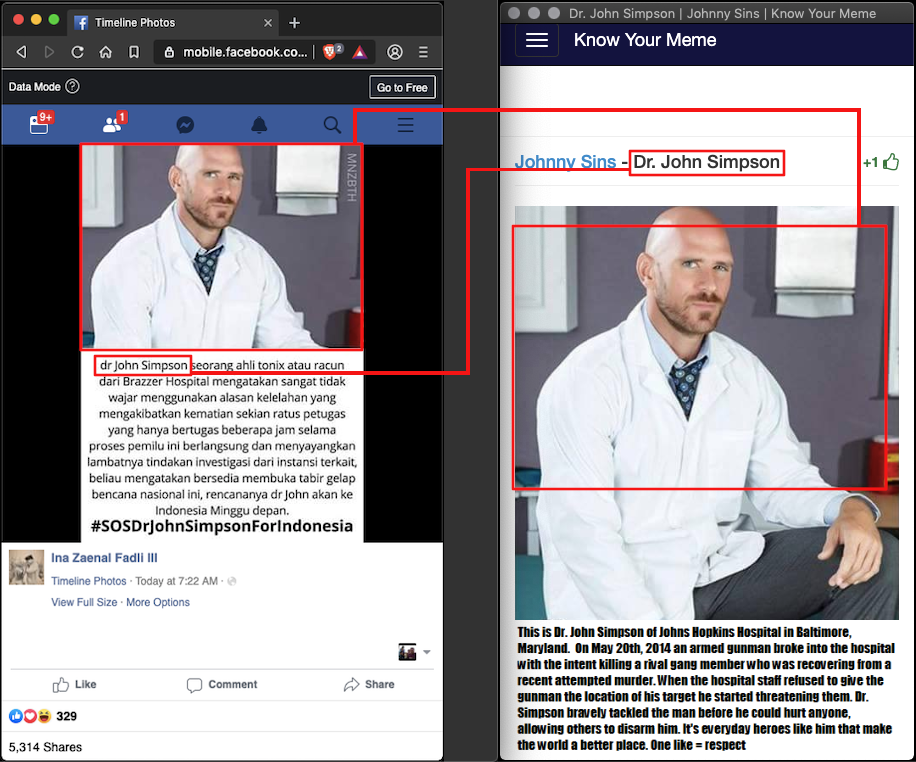Screen dimensions: 916x762
Task: Click the Facebook search magnifier icon
Action: (x=332, y=125)
